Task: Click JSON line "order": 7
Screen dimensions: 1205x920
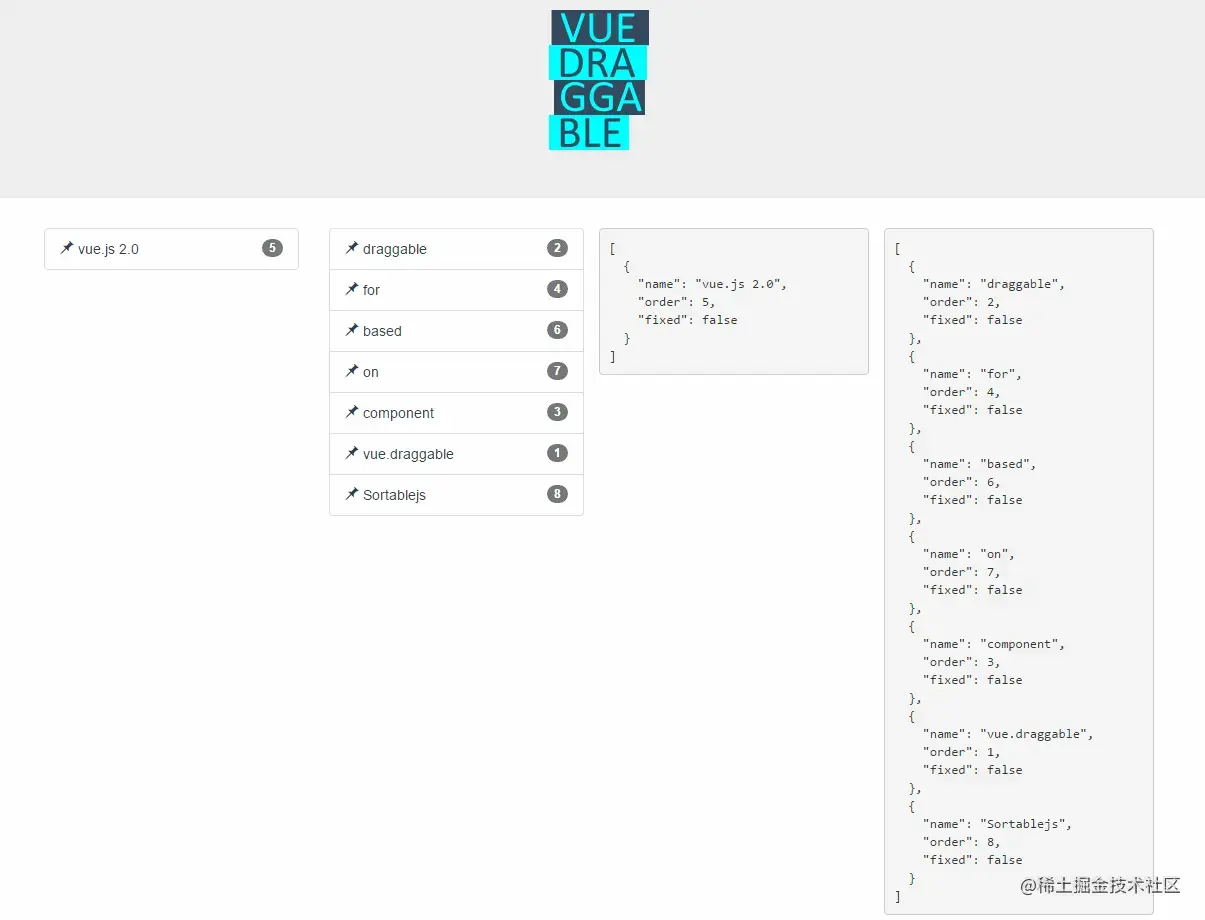Action: [x=962, y=572]
